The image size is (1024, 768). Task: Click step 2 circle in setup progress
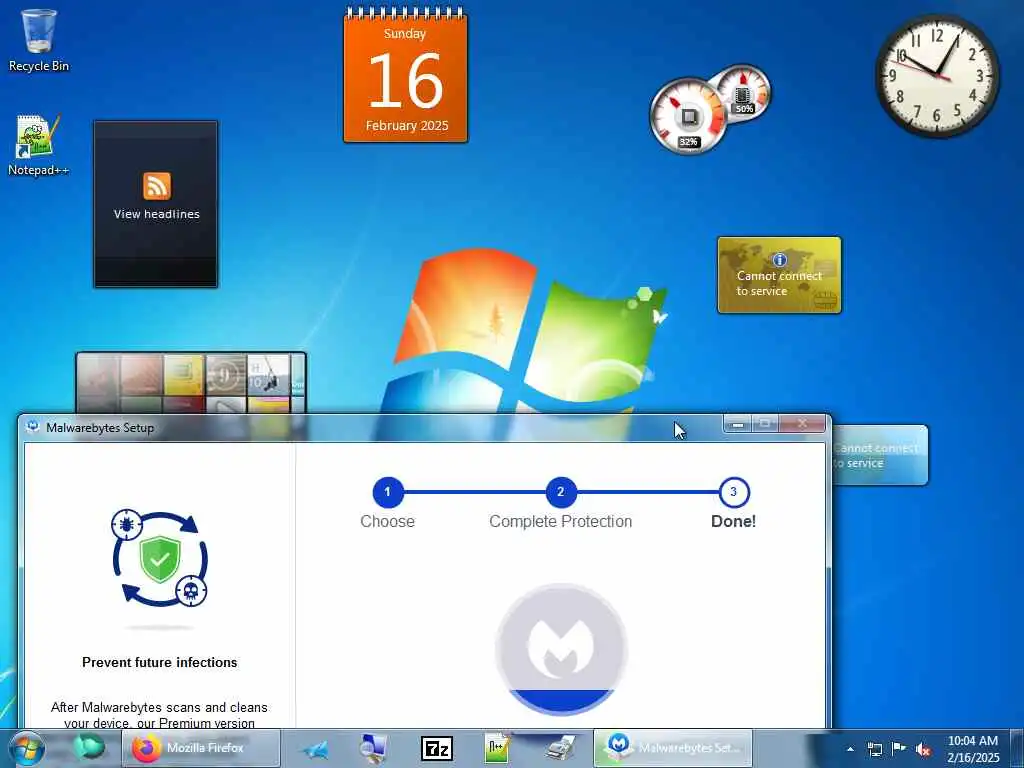click(x=561, y=492)
